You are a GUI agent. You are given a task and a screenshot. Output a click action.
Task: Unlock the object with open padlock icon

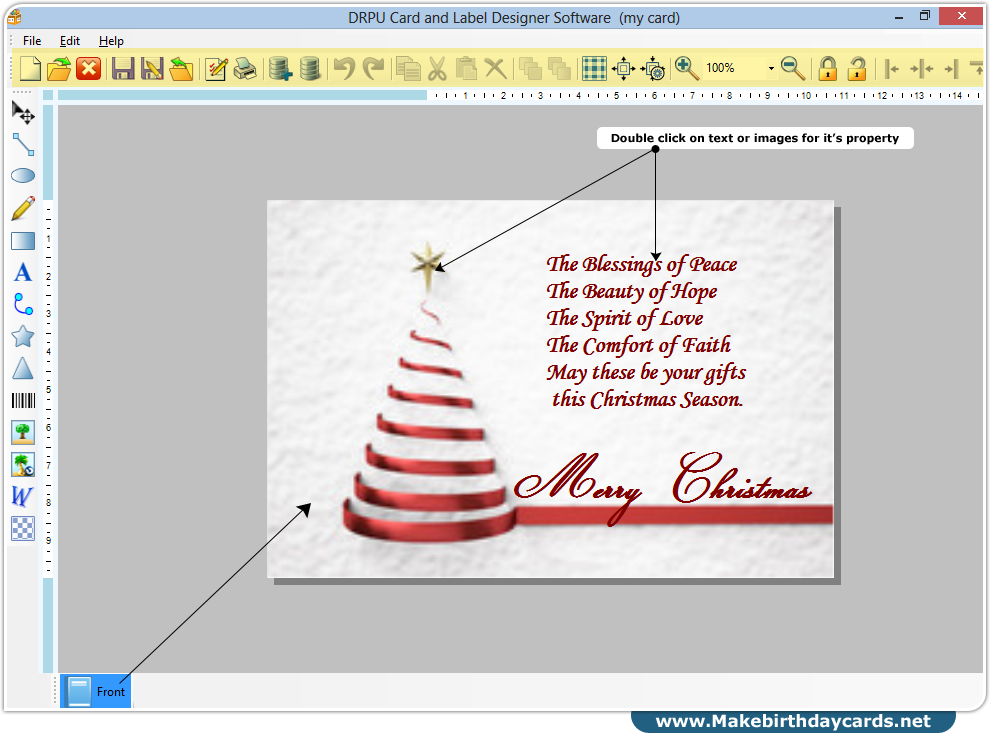point(857,68)
